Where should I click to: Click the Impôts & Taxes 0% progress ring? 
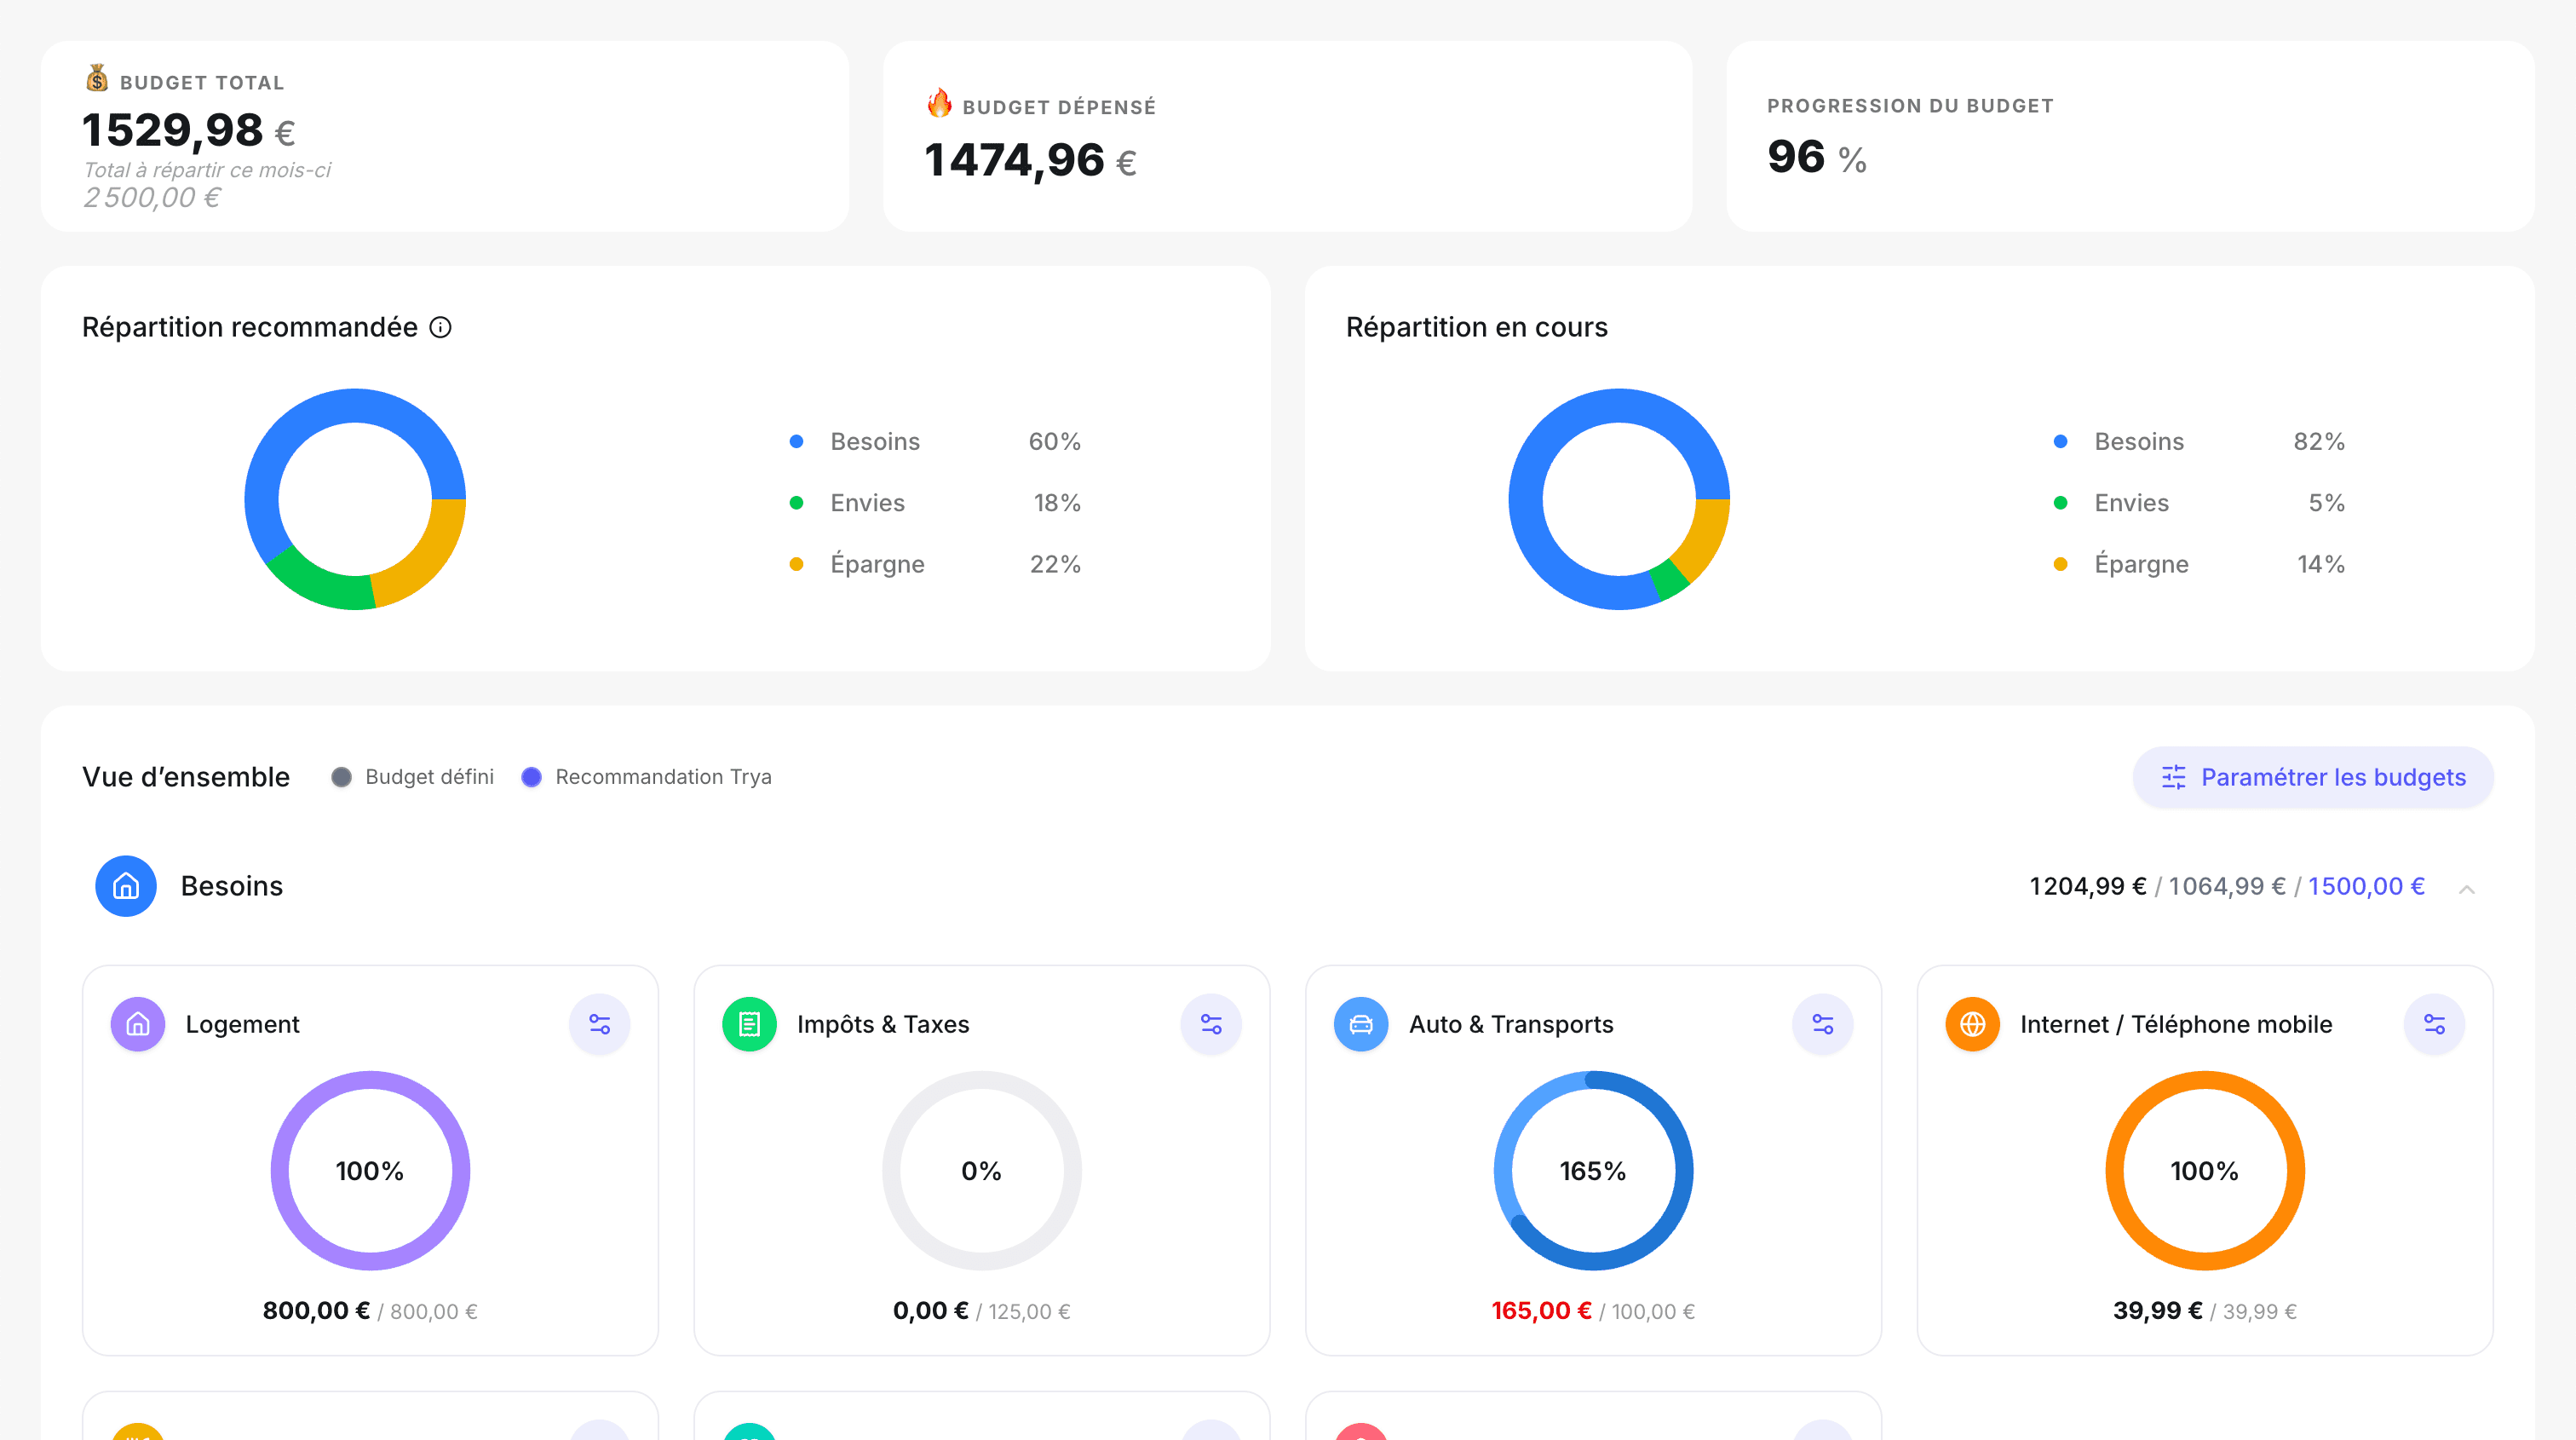pos(982,1171)
